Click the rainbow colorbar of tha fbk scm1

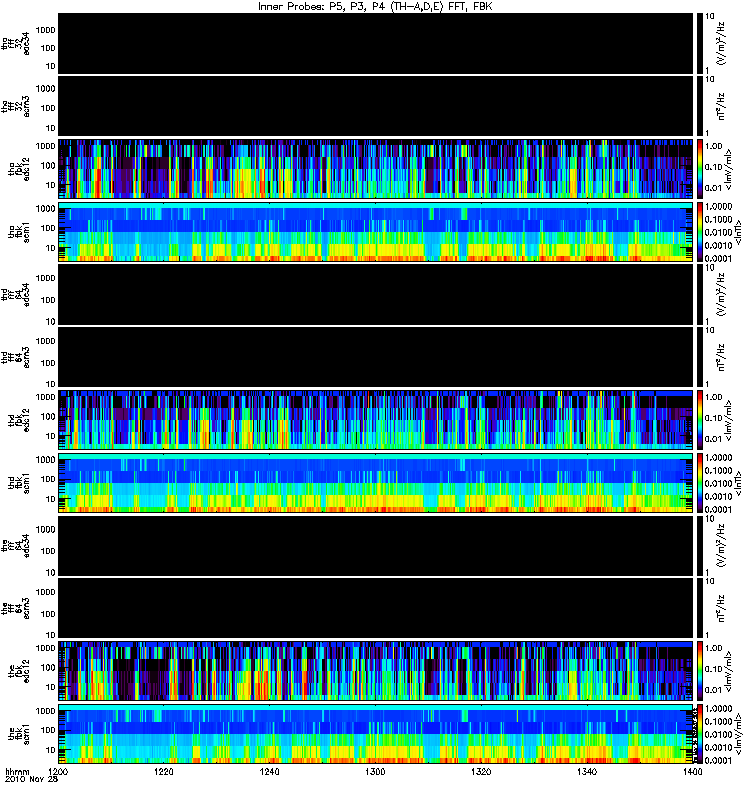click(x=700, y=232)
